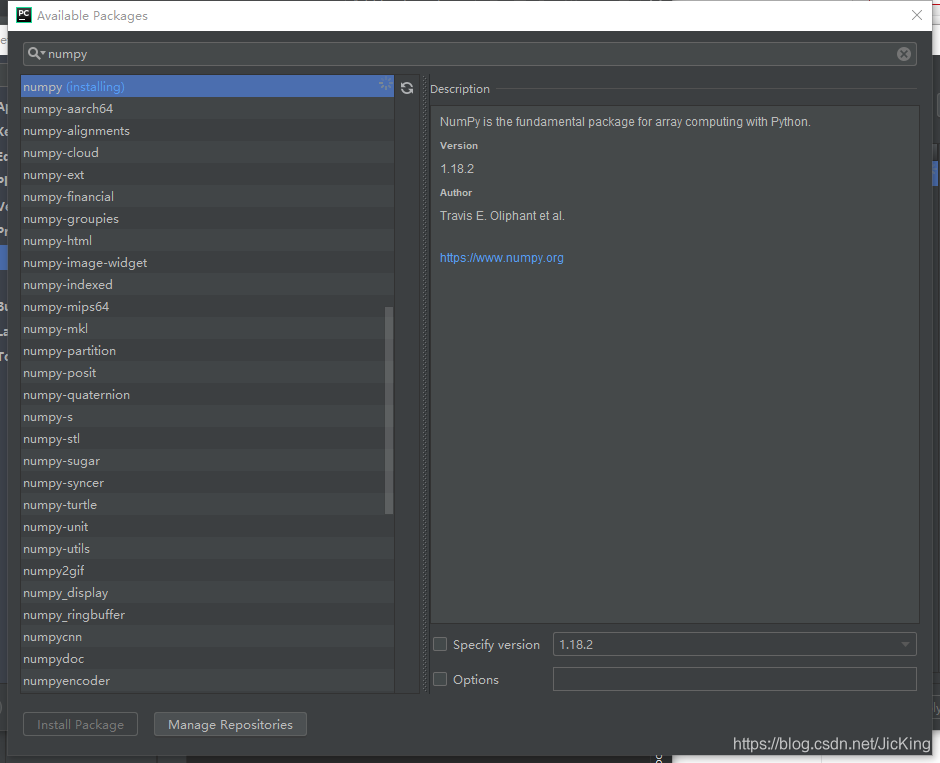The height and width of the screenshot is (763, 940).
Task: Click the refresh packages list icon
Action: tap(407, 88)
